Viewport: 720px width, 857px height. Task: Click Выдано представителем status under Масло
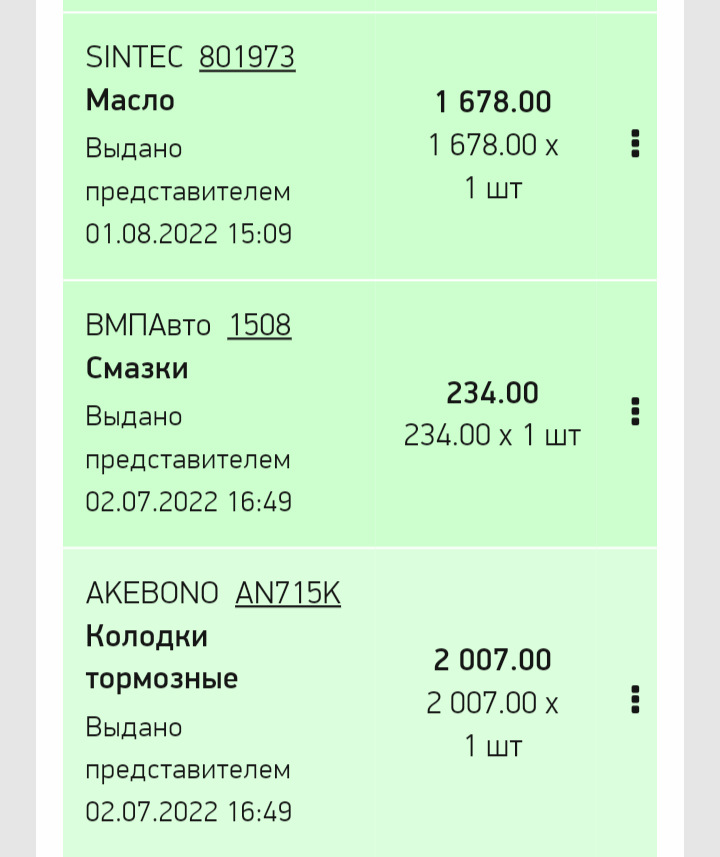pyautogui.click(x=188, y=169)
